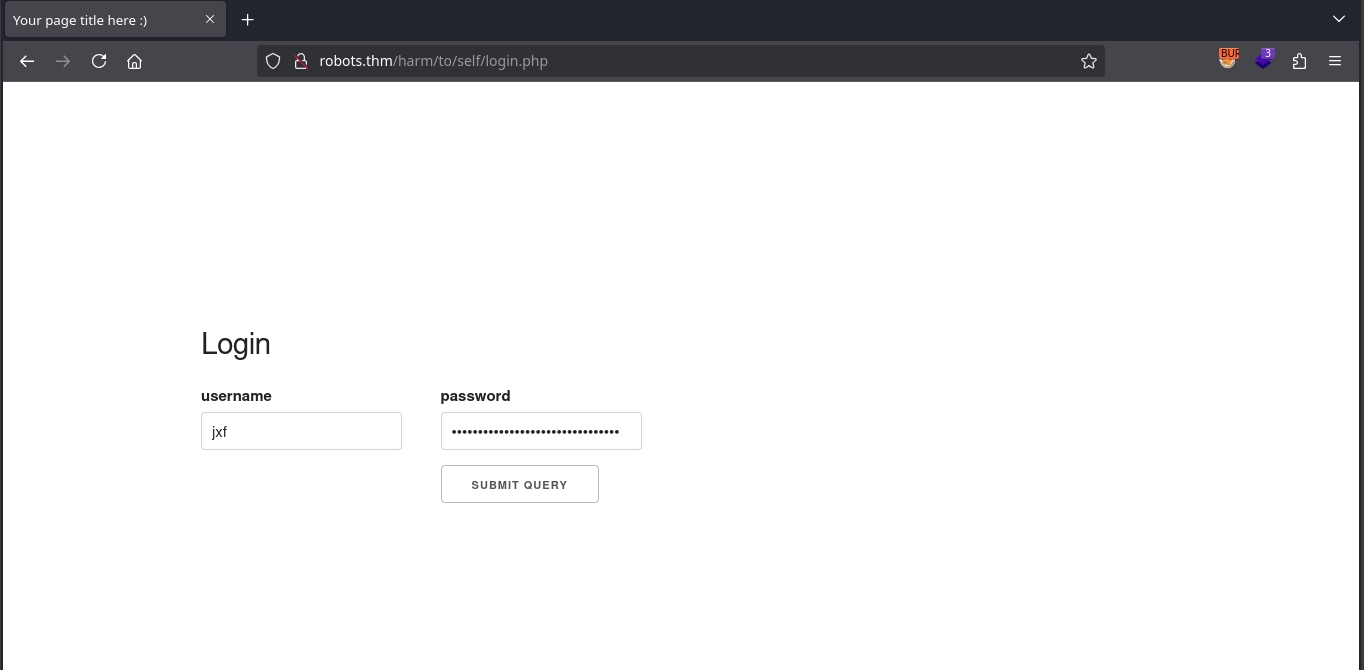
Task: Open the purple extension with badge 3
Action: (1264, 60)
